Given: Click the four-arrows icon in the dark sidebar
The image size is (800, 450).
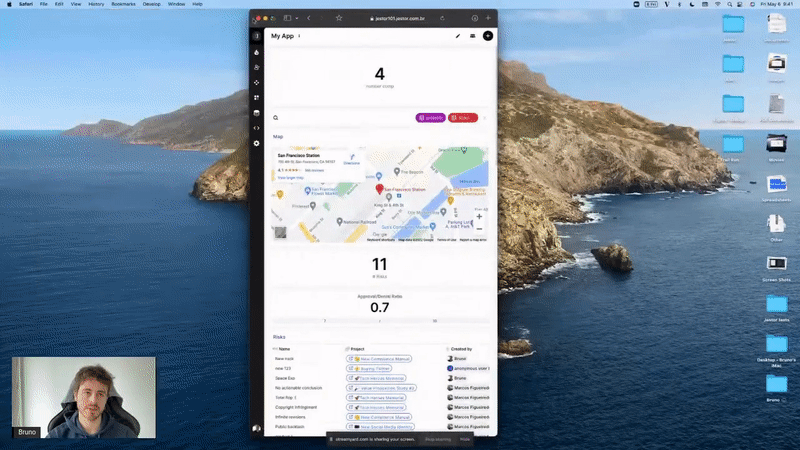Looking at the screenshot, I should point(257,83).
